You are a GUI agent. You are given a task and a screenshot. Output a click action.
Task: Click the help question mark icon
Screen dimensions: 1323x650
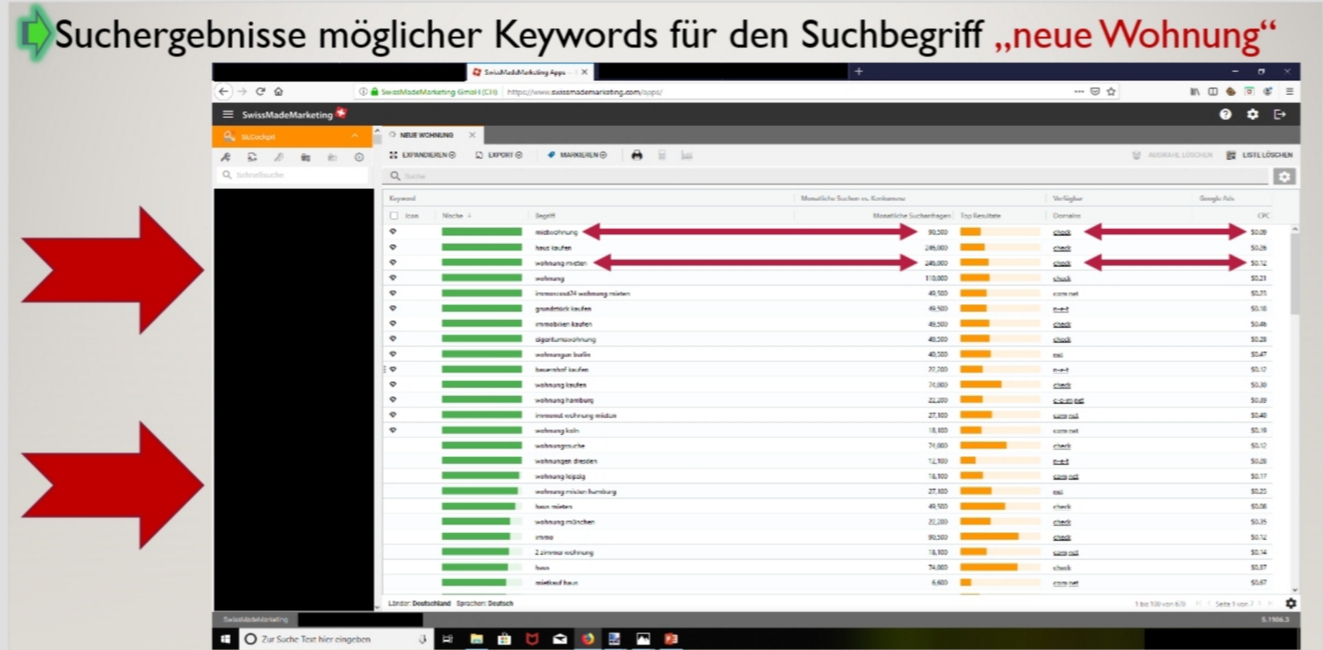click(1226, 115)
